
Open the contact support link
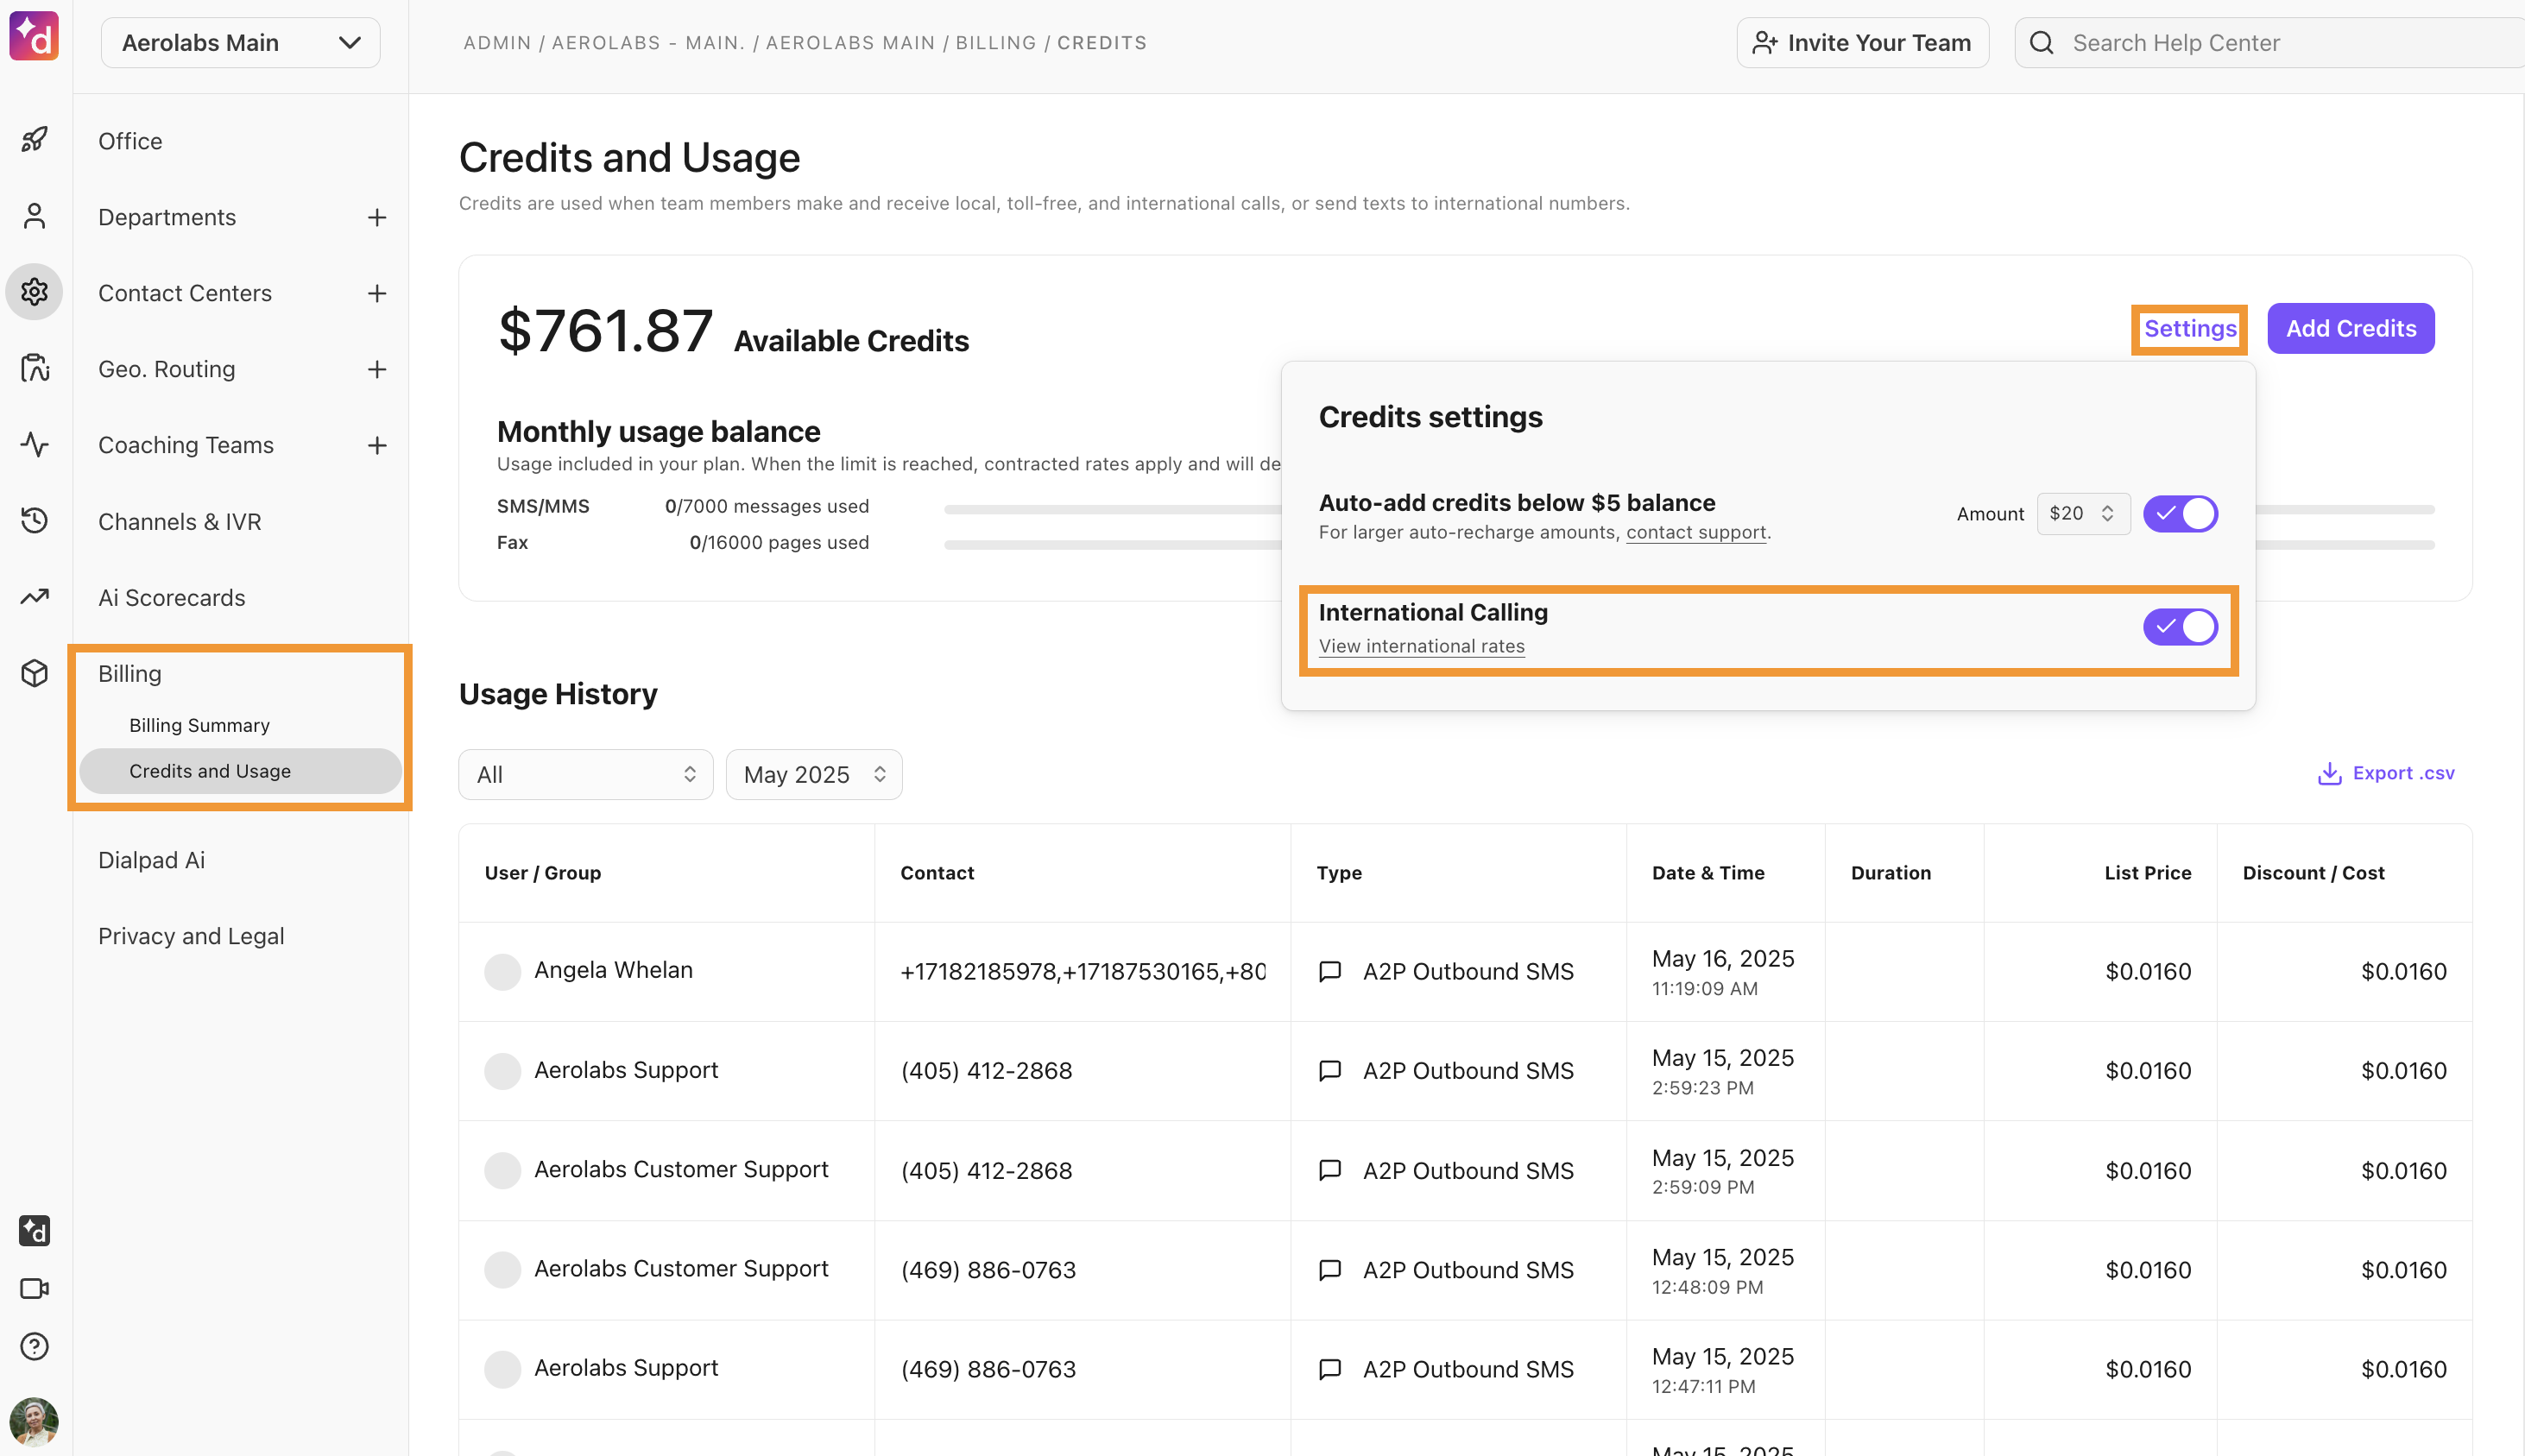pos(1696,532)
